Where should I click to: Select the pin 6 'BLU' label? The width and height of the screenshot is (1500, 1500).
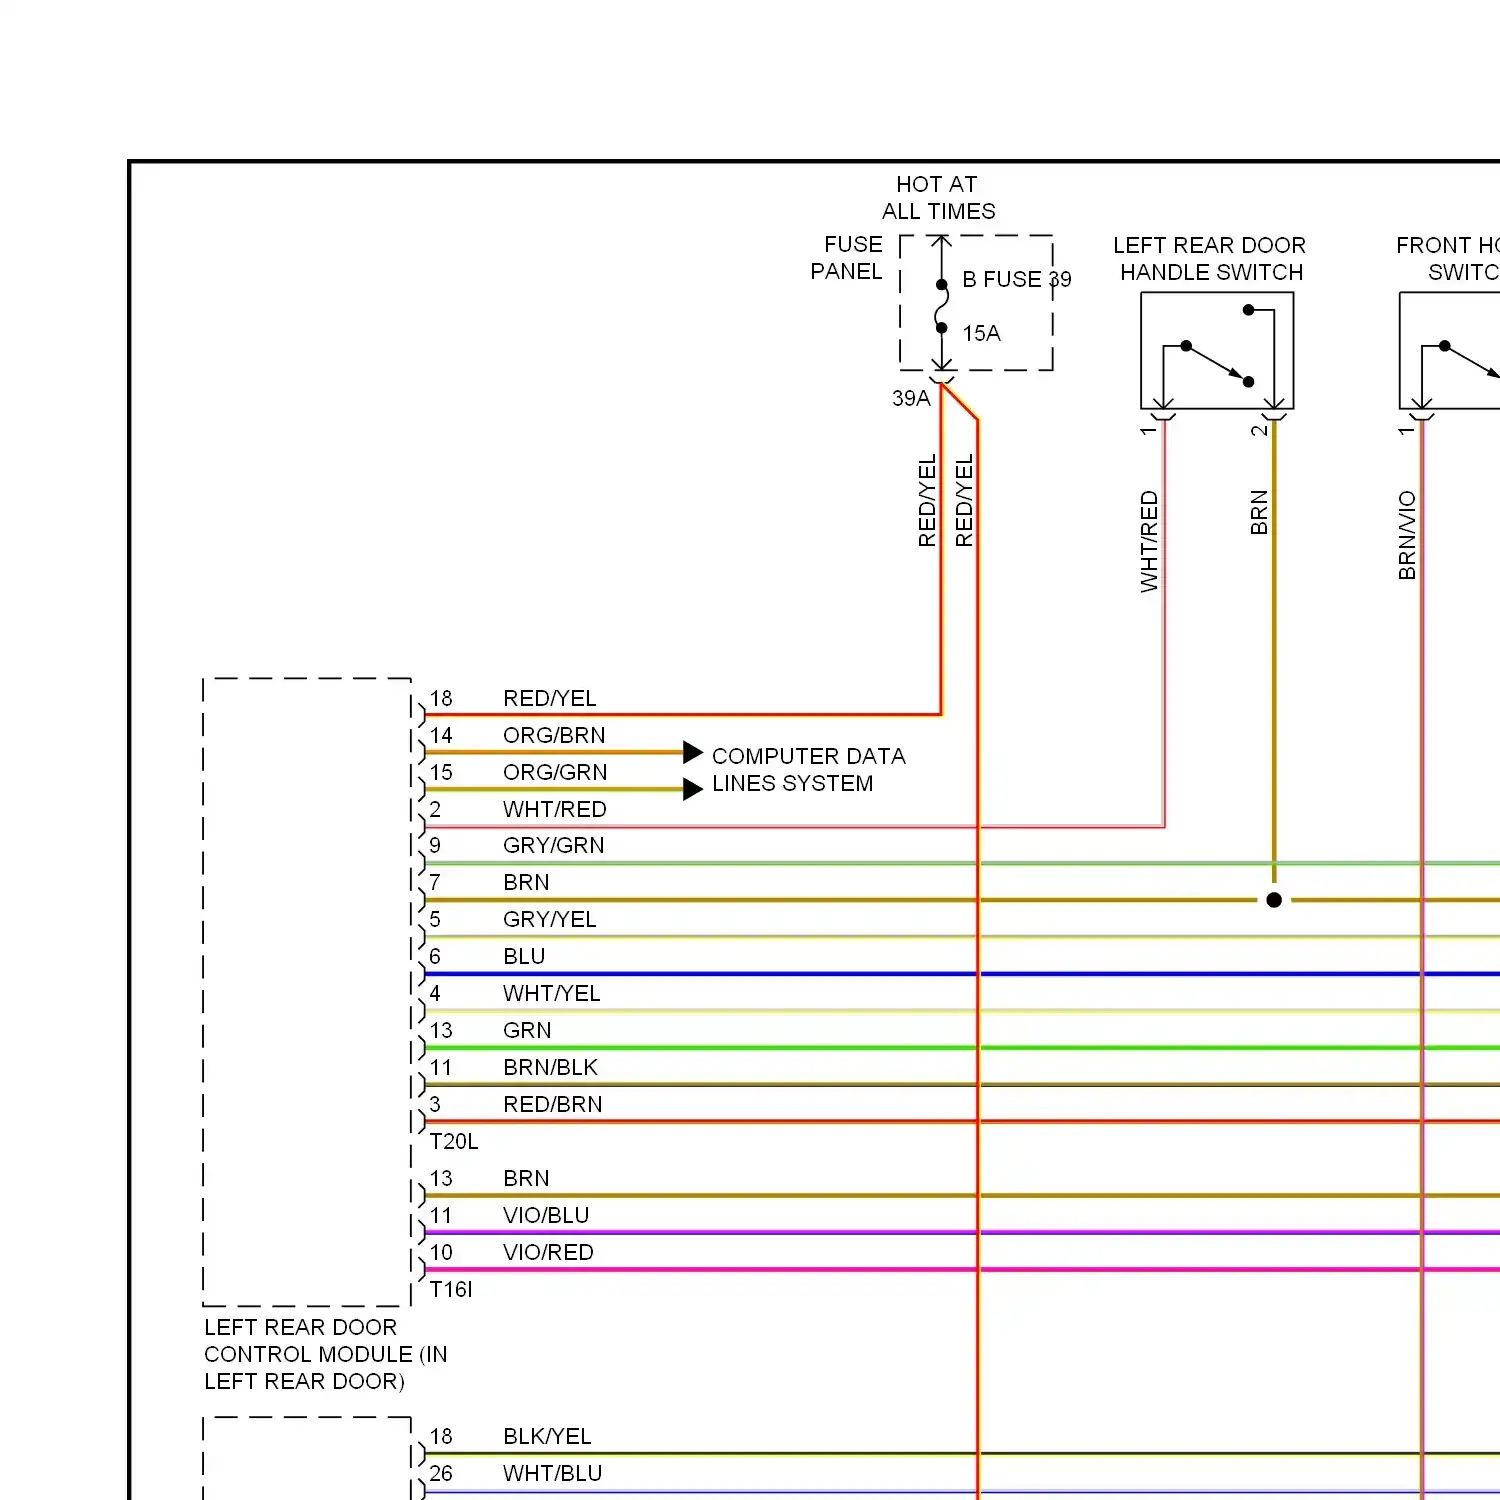(524, 956)
